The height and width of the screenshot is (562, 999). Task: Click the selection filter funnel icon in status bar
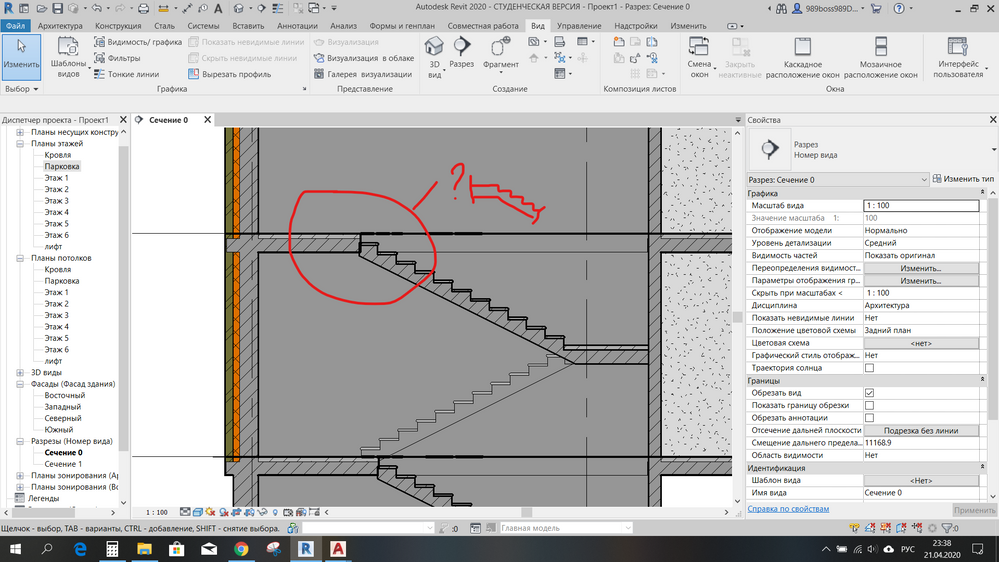[947, 528]
